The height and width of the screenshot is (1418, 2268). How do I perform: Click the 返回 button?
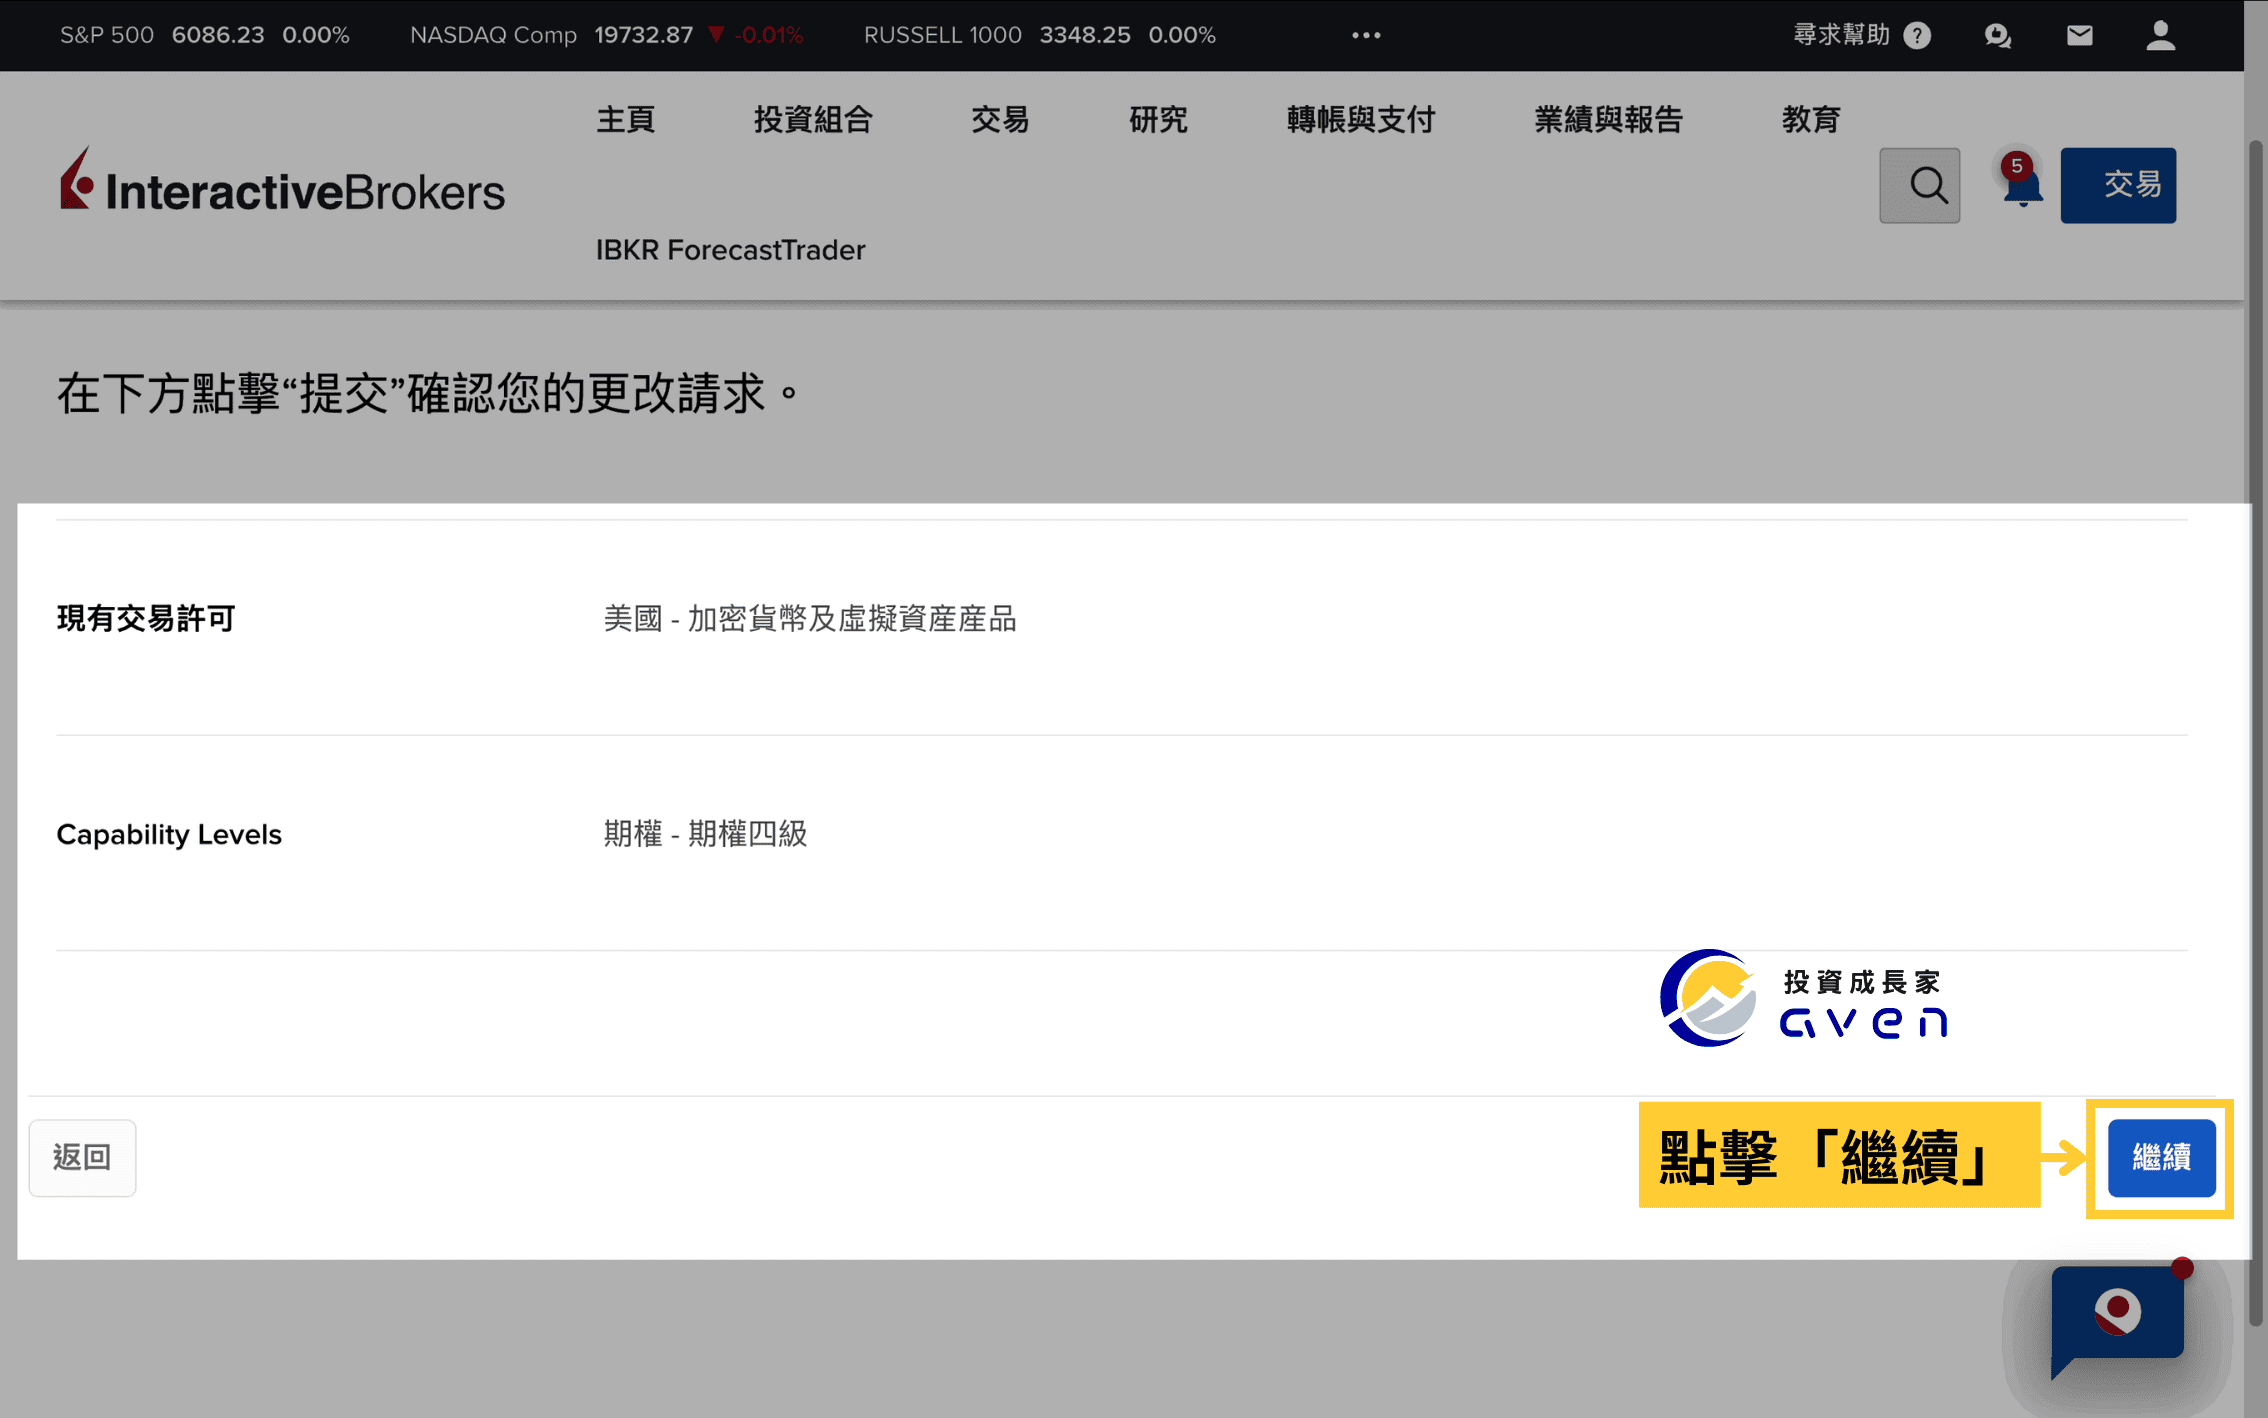pos(83,1157)
